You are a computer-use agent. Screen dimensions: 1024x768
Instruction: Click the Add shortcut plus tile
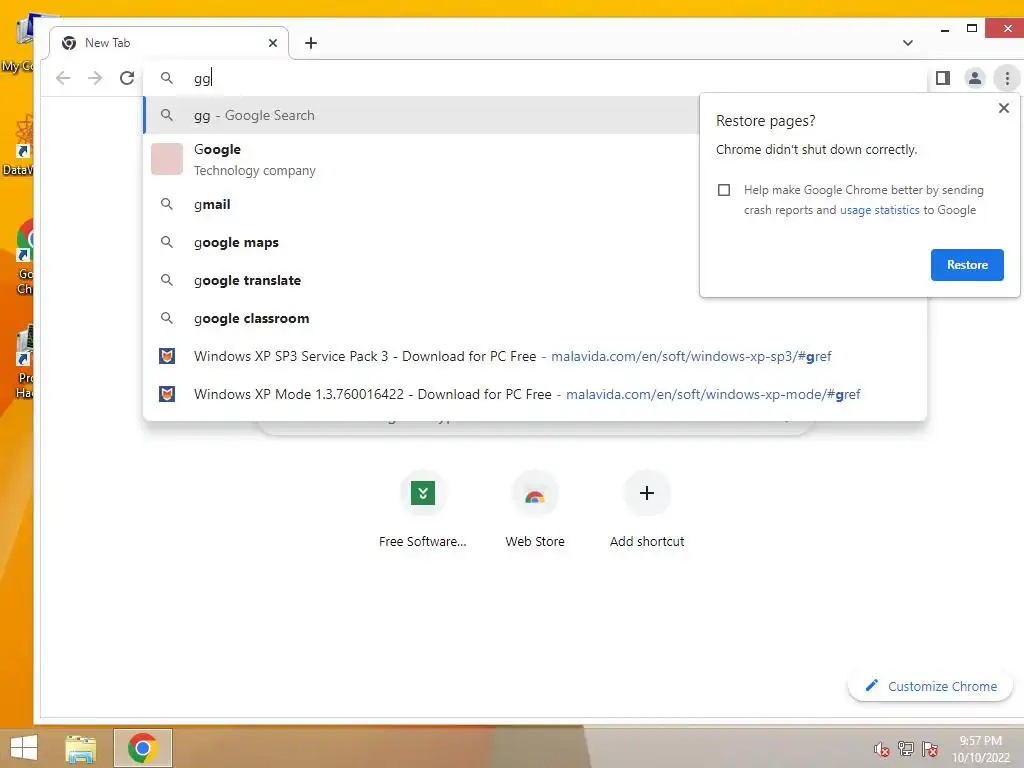click(647, 508)
